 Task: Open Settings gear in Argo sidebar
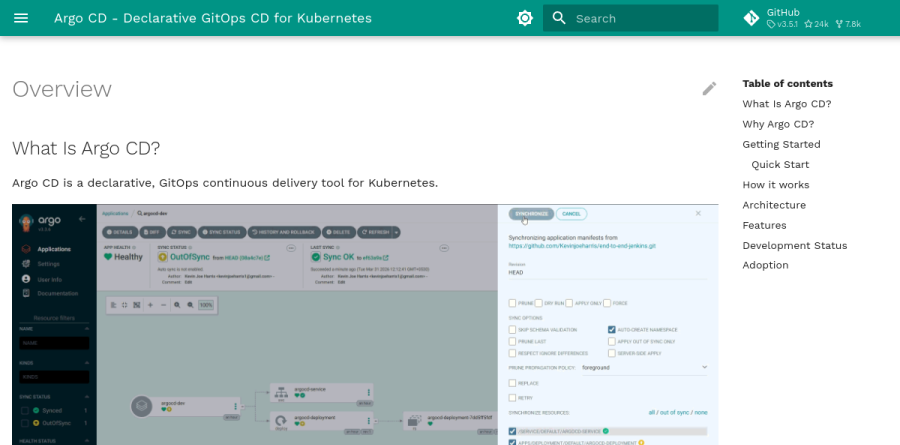(26, 264)
